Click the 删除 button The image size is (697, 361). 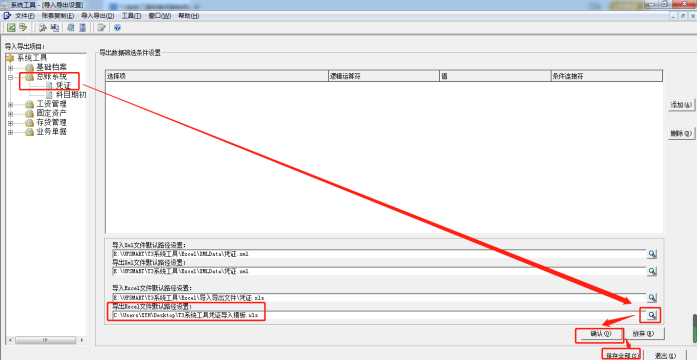(681, 133)
